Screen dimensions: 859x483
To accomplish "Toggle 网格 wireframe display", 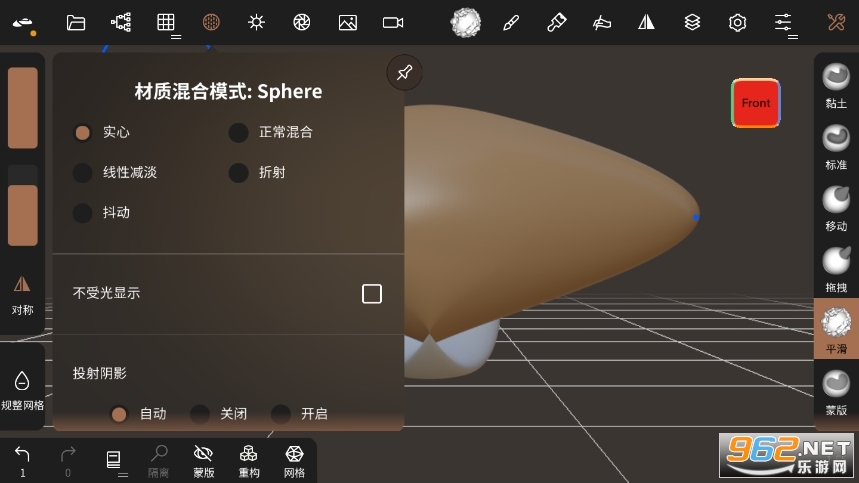I will [294, 461].
